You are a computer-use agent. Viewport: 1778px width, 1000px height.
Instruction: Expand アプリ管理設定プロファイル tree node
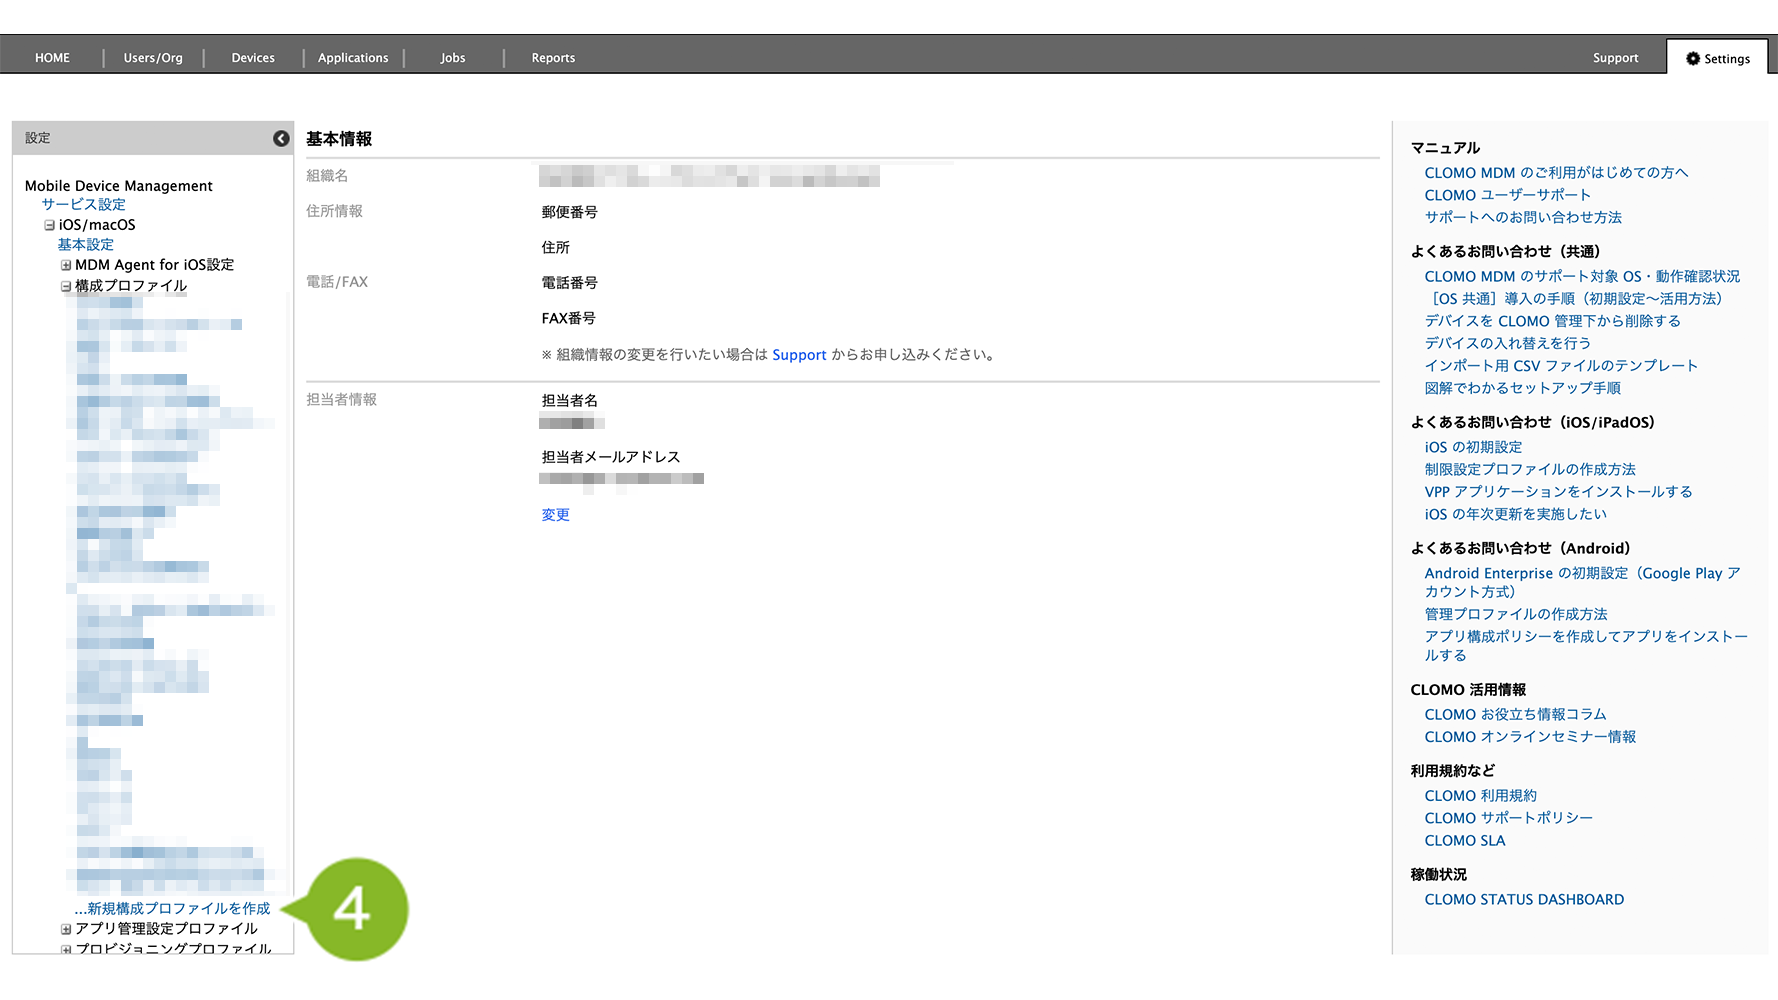tap(66, 929)
